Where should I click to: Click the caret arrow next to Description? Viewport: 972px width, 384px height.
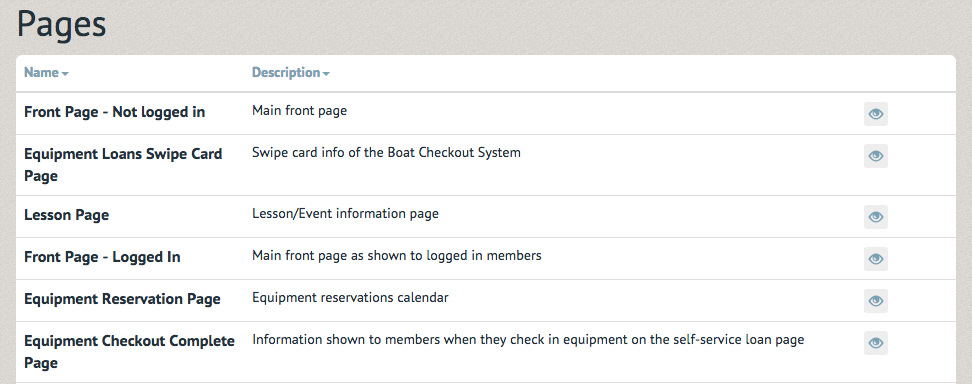[x=326, y=74]
